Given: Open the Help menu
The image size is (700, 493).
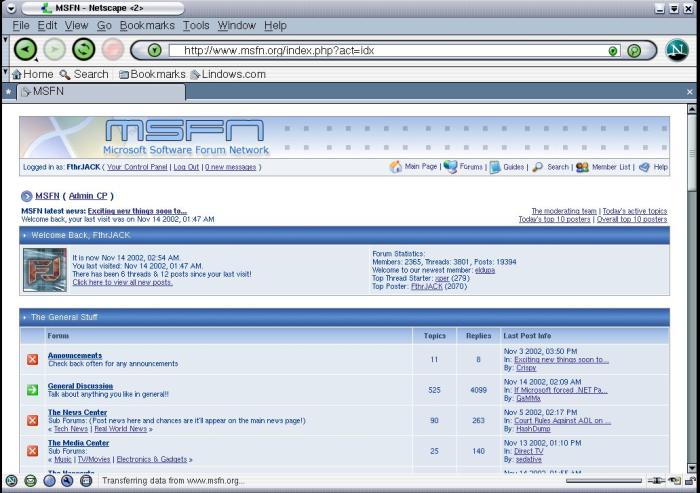Looking at the screenshot, I should click(x=275, y=25).
